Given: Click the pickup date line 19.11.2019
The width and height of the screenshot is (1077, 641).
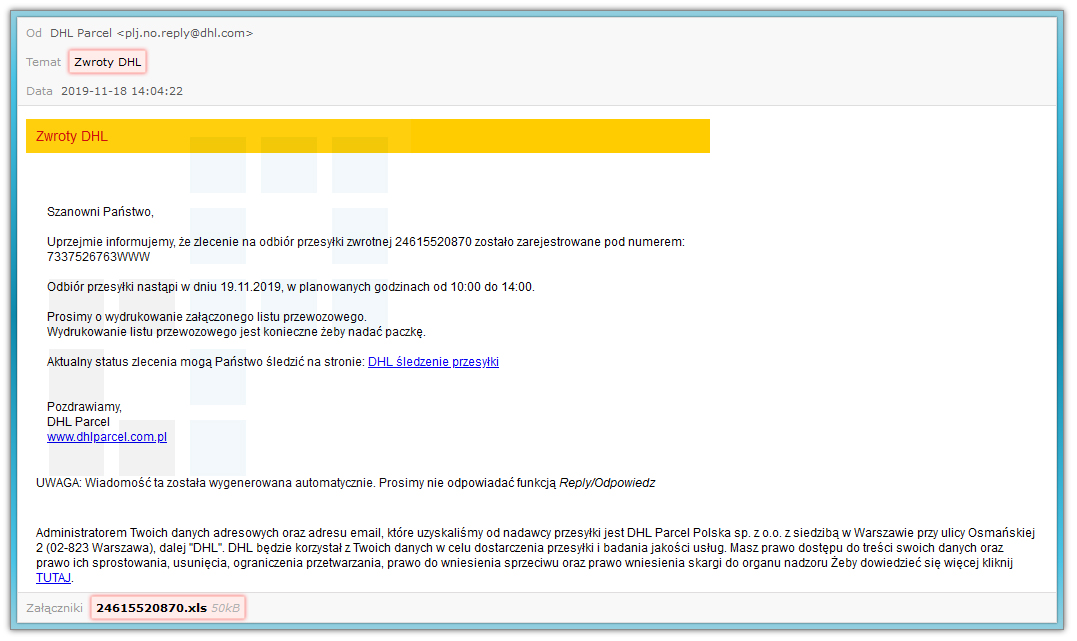Looking at the screenshot, I should (x=291, y=287).
